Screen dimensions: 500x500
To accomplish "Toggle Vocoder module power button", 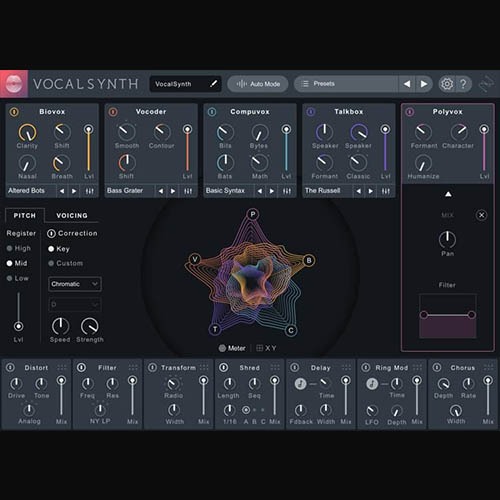I will tap(113, 112).
